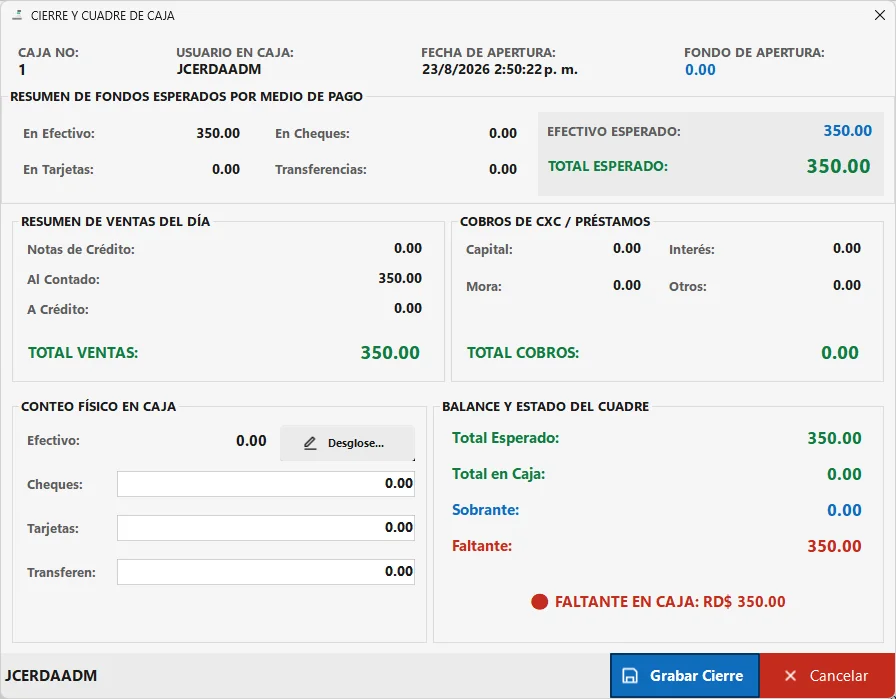Cancel the cash register closing

point(827,676)
